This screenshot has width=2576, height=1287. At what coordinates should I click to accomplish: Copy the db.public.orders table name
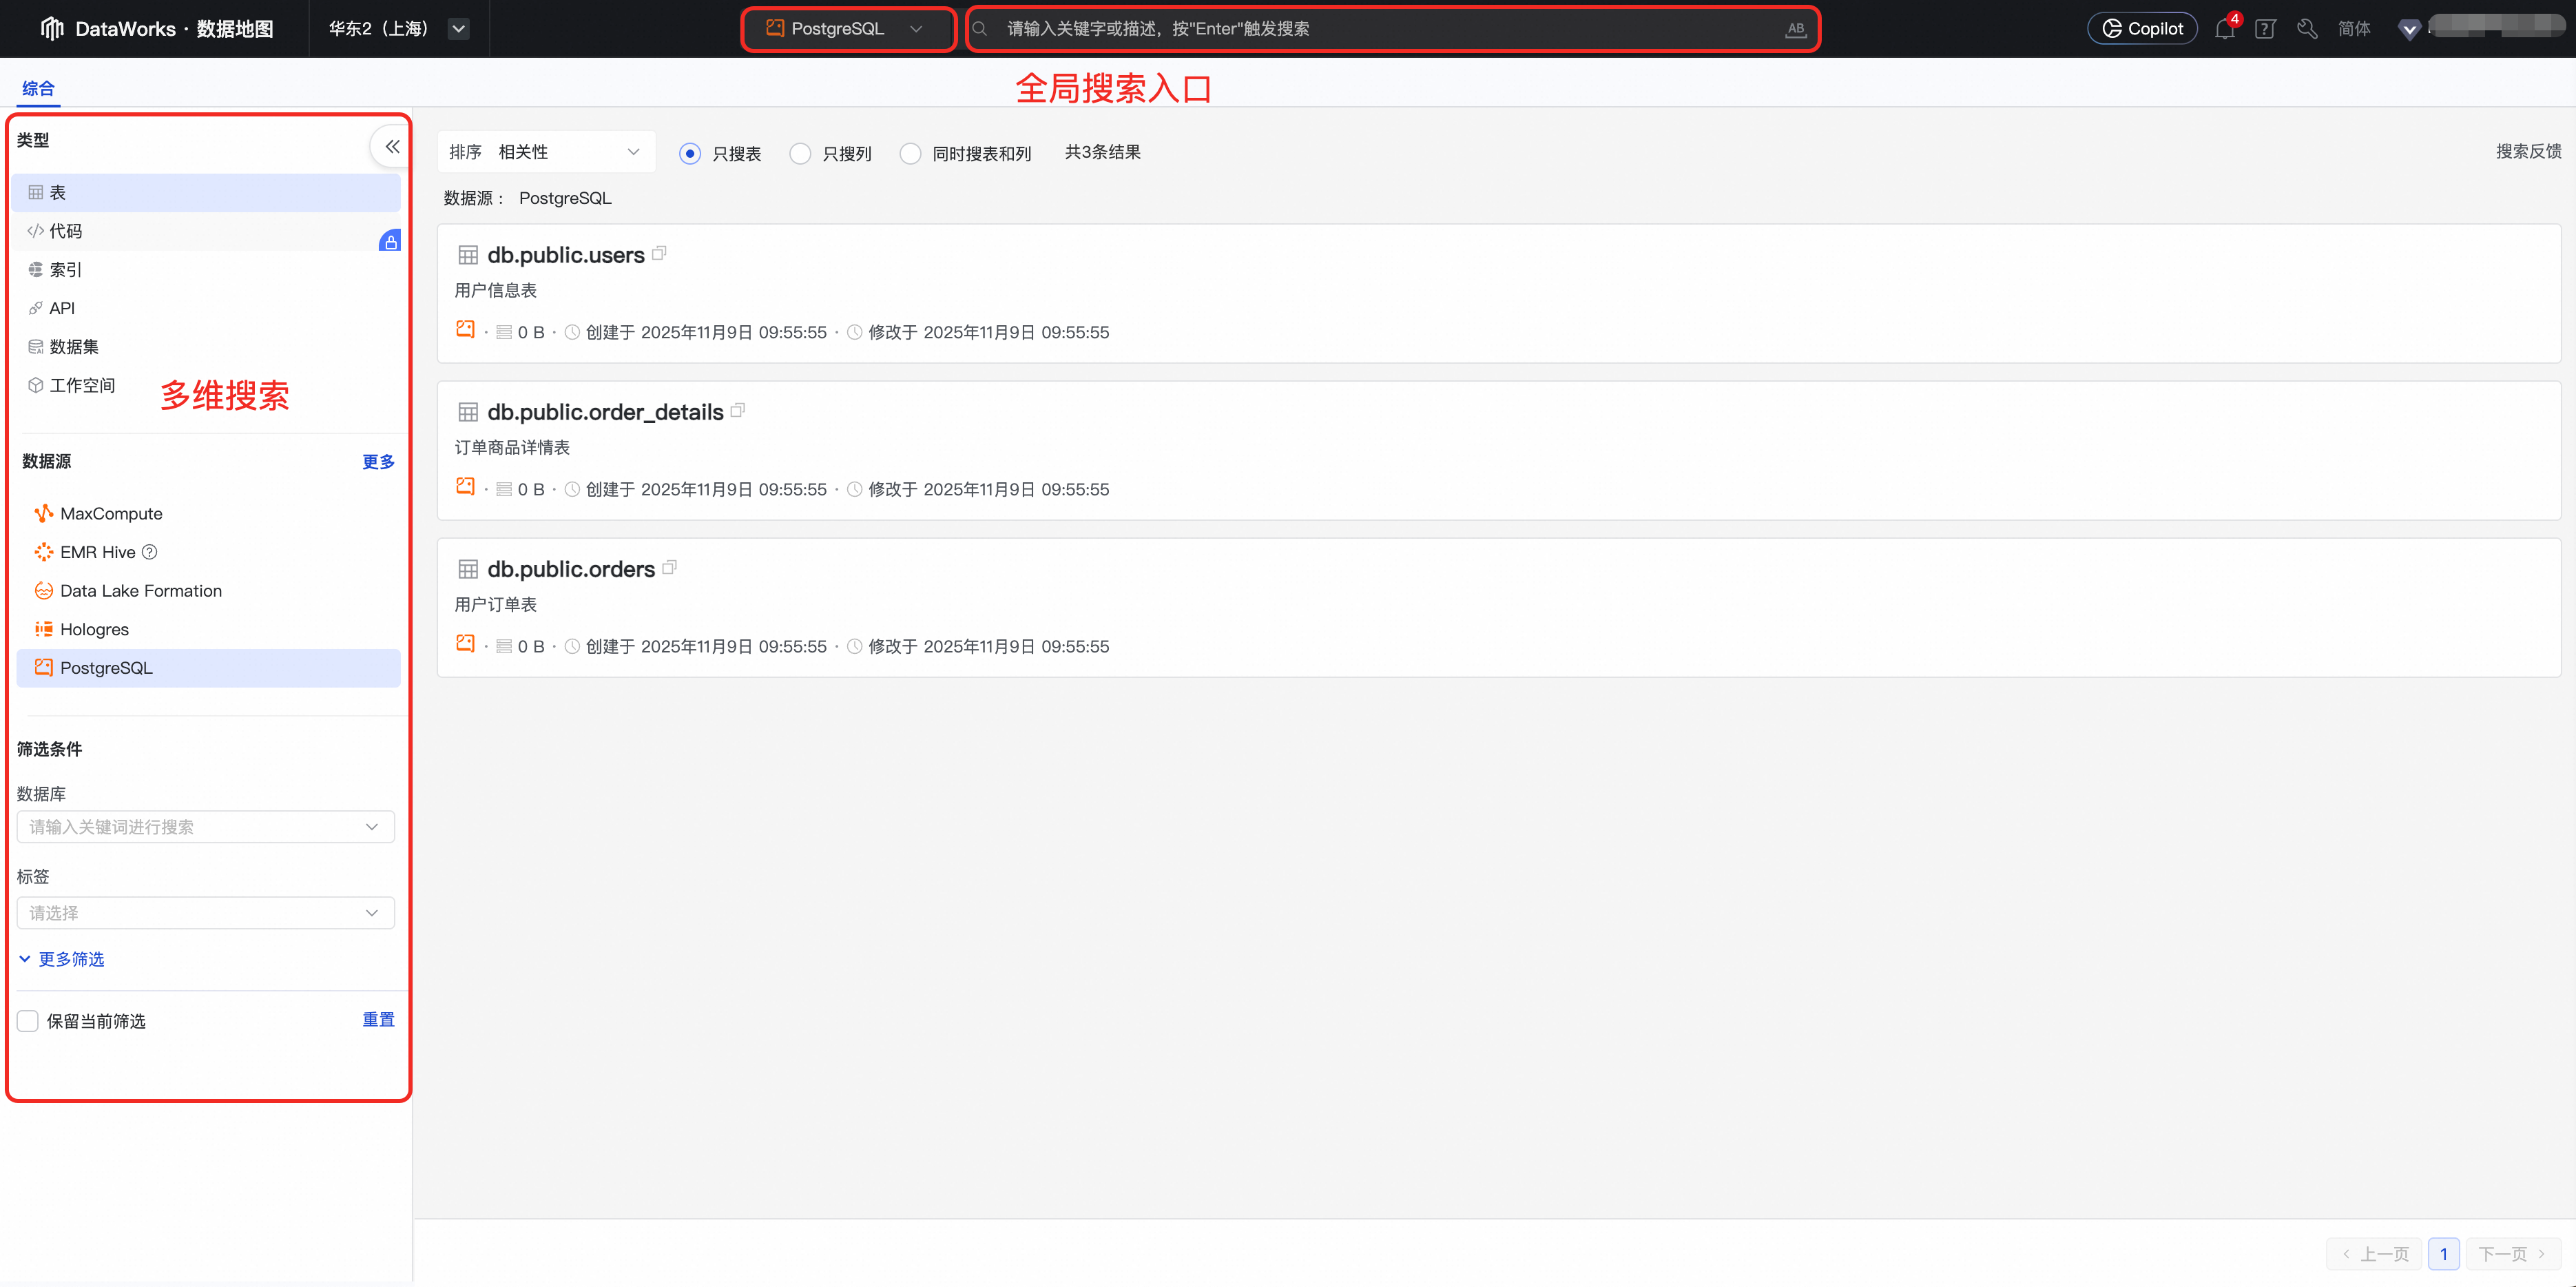point(670,568)
